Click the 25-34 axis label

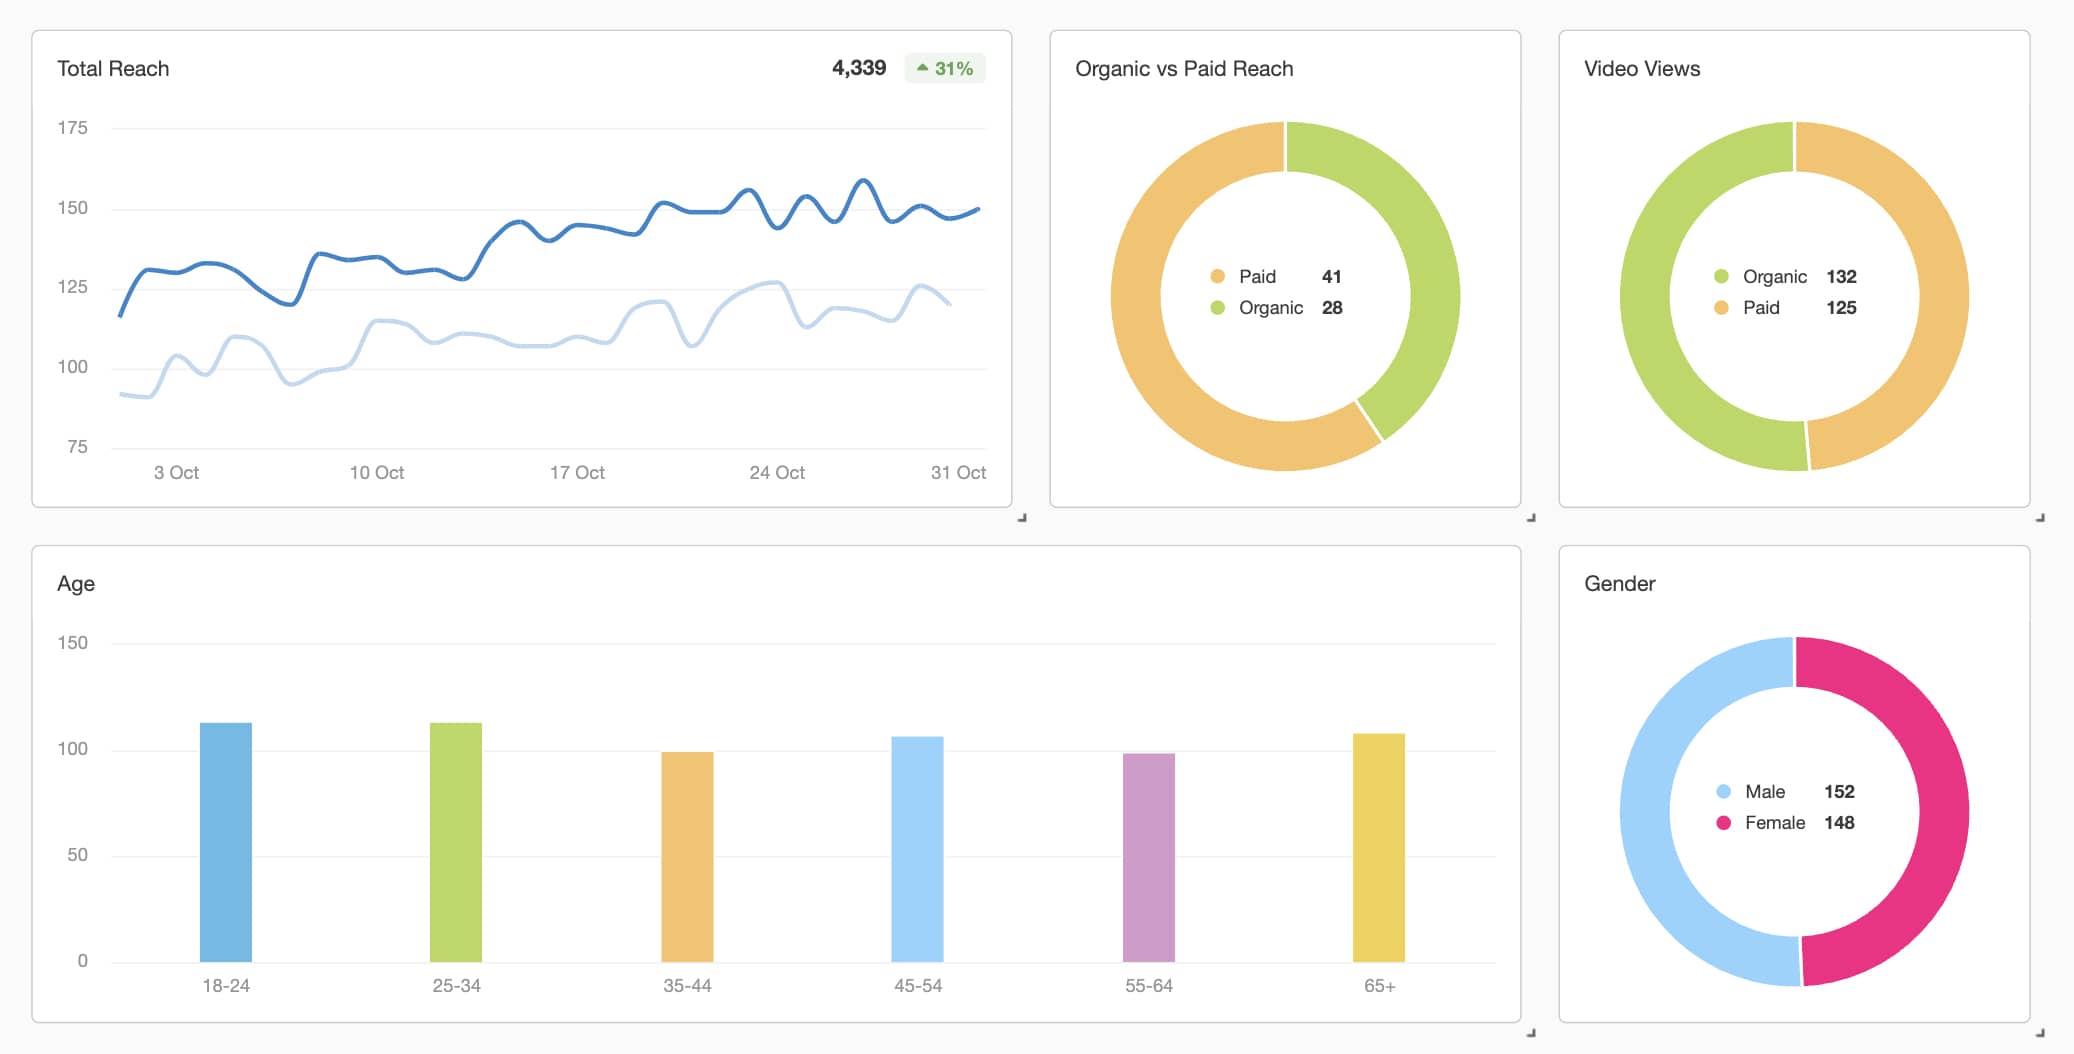(456, 986)
